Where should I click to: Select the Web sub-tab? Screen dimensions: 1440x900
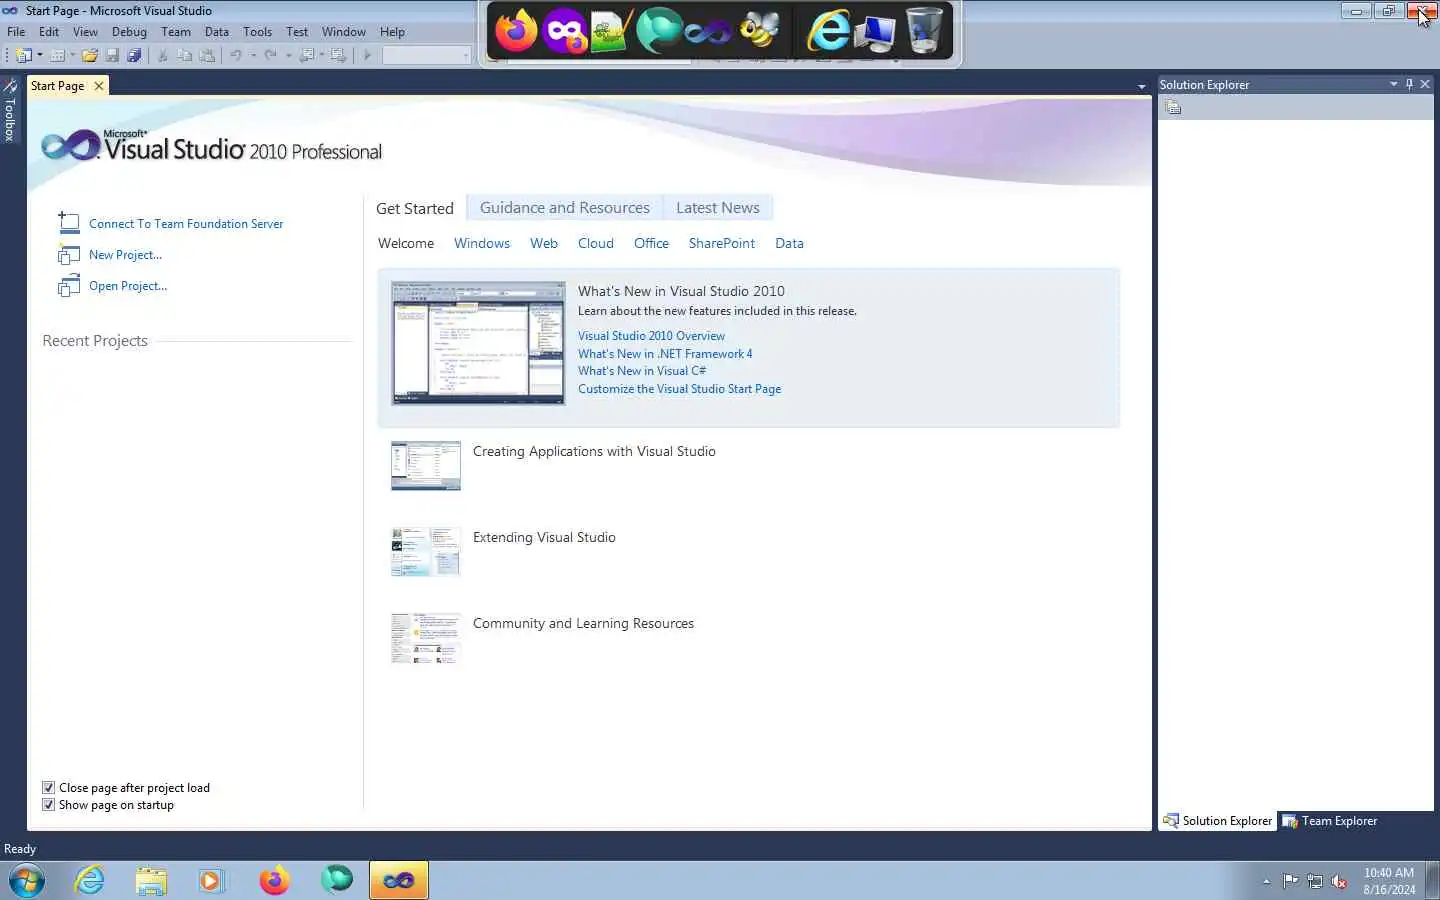(x=544, y=243)
